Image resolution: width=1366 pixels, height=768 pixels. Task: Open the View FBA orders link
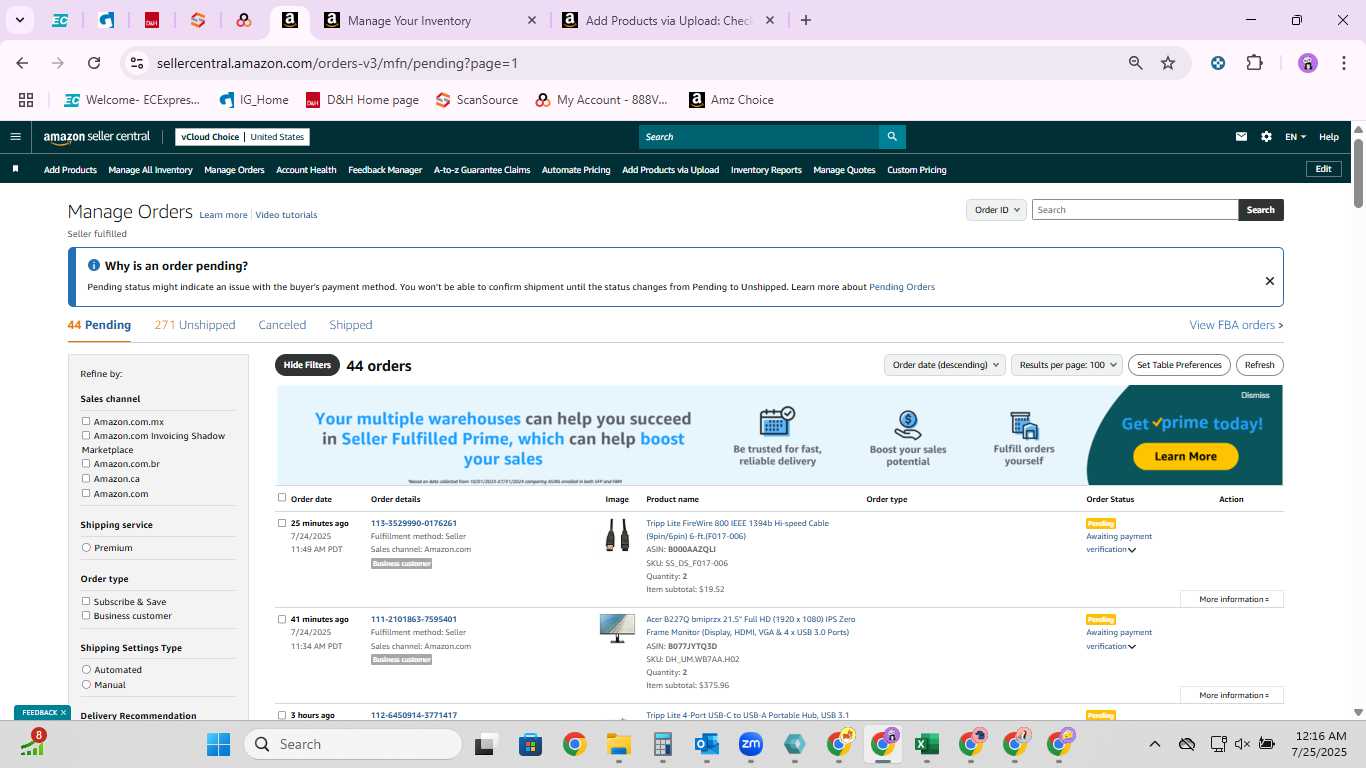pyautogui.click(x=1236, y=325)
